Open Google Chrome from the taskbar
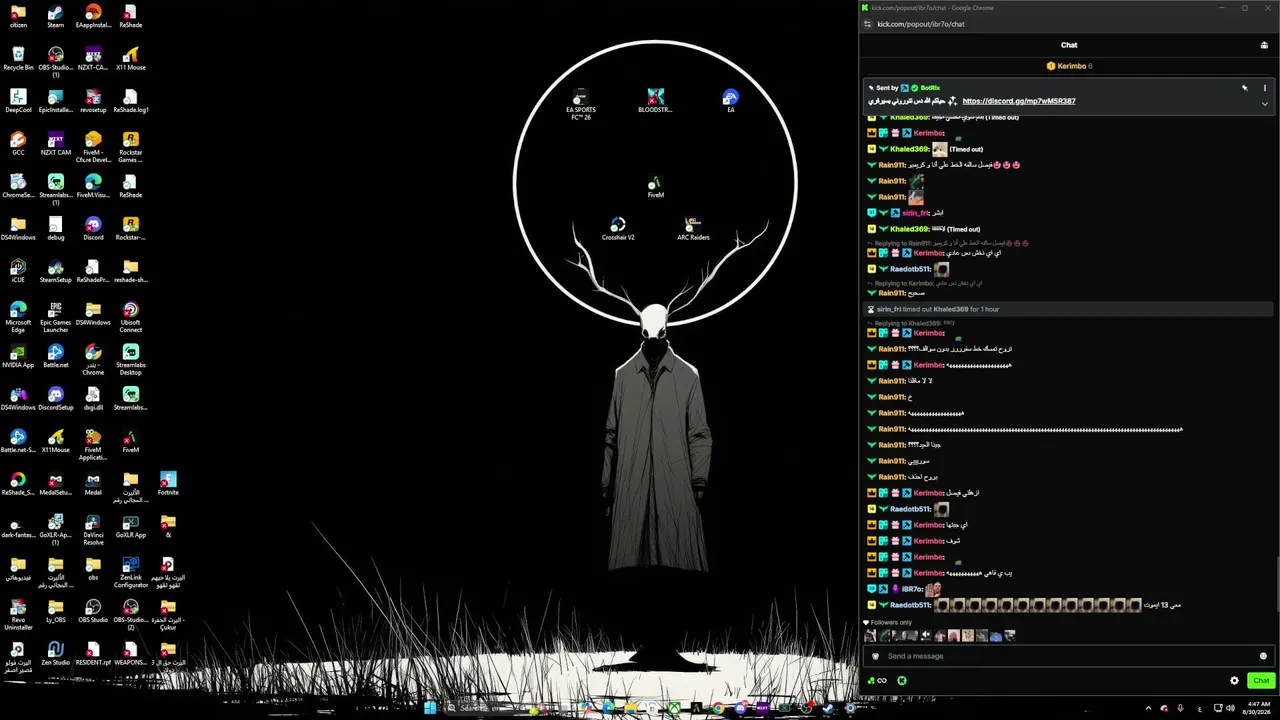 click(718, 708)
